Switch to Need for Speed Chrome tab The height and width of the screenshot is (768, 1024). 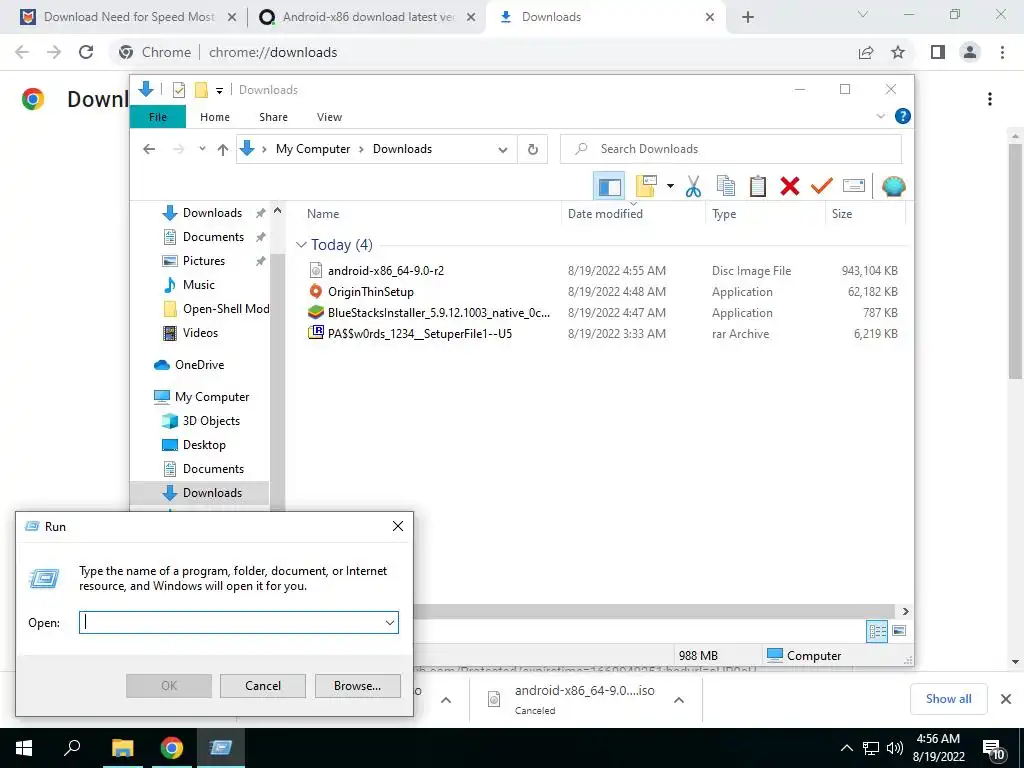pos(128,17)
